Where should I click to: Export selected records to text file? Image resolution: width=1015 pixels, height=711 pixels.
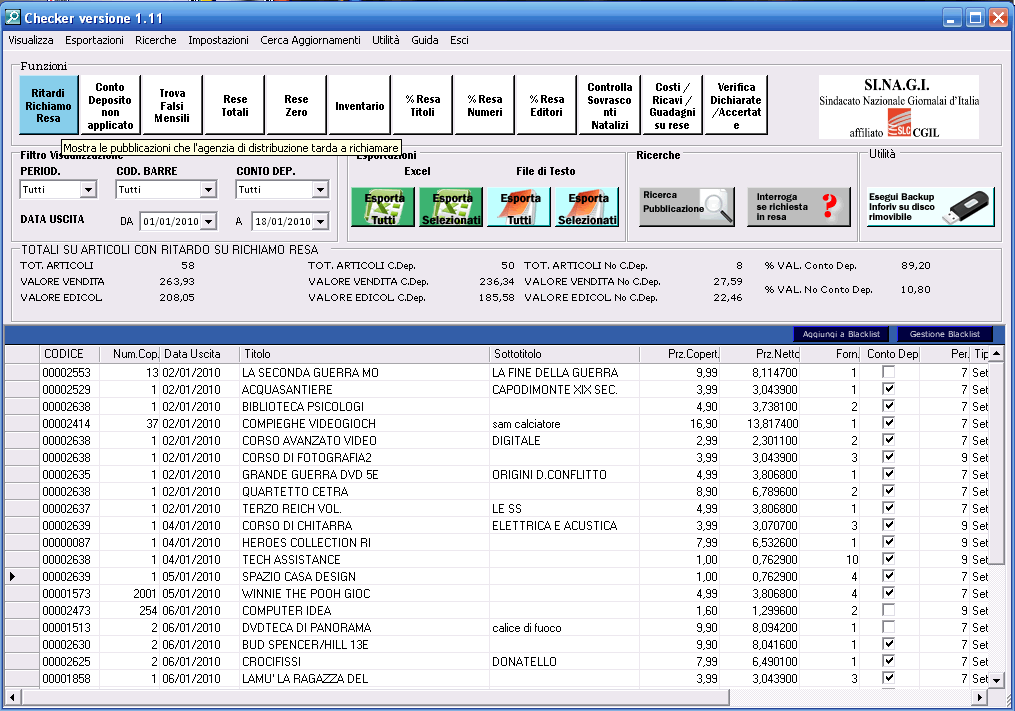tap(587, 207)
